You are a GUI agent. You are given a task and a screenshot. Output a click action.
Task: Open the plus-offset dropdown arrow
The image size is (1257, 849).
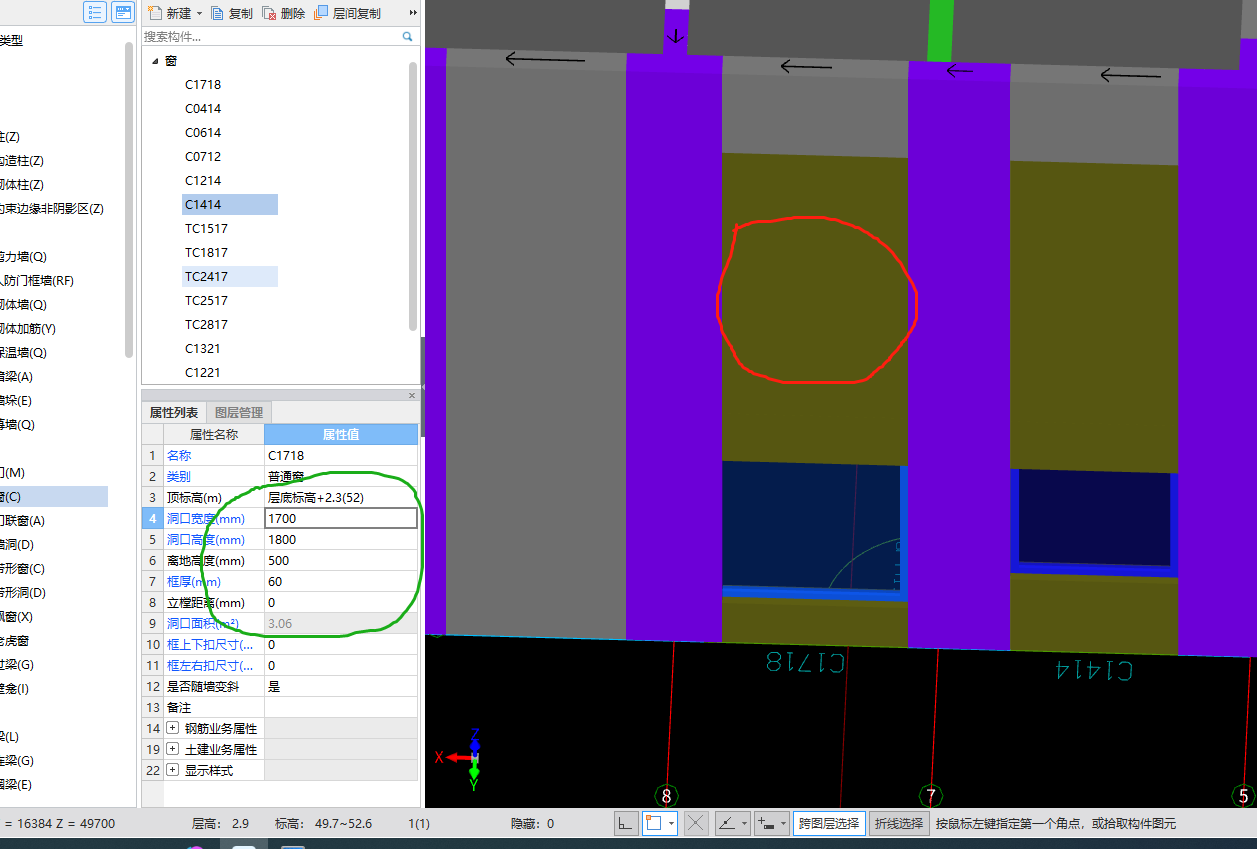pos(784,824)
